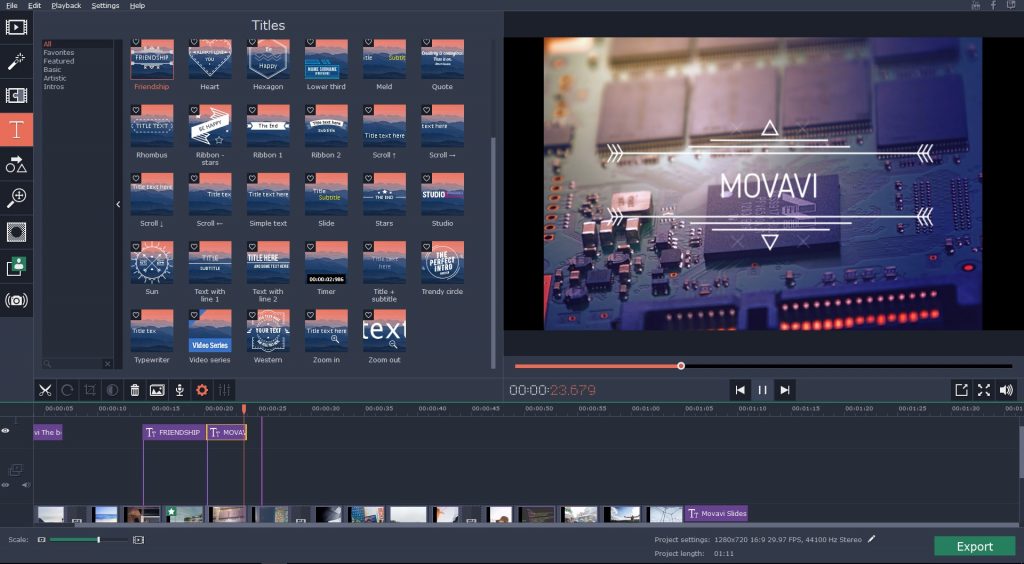Click the timeline Scale zoom slider
The width and height of the screenshot is (1024, 564).
pos(98,540)
